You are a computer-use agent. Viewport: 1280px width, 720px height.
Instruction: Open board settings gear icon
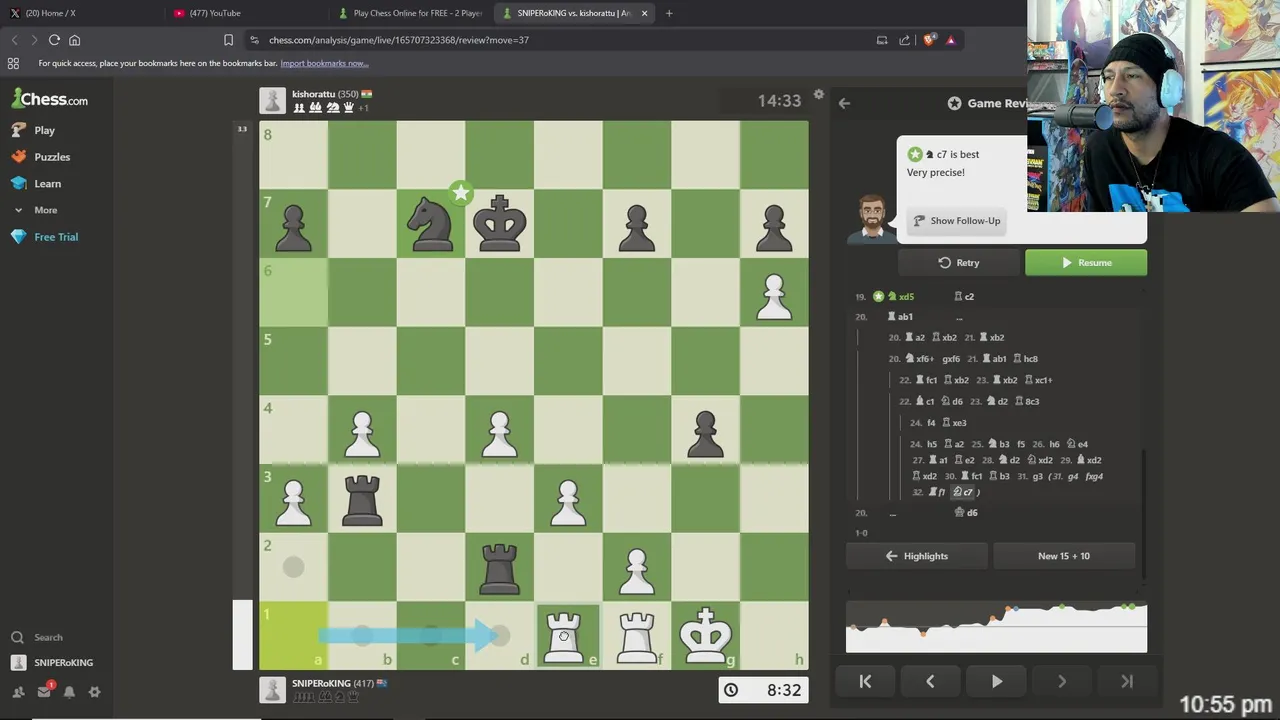[818, 95]
